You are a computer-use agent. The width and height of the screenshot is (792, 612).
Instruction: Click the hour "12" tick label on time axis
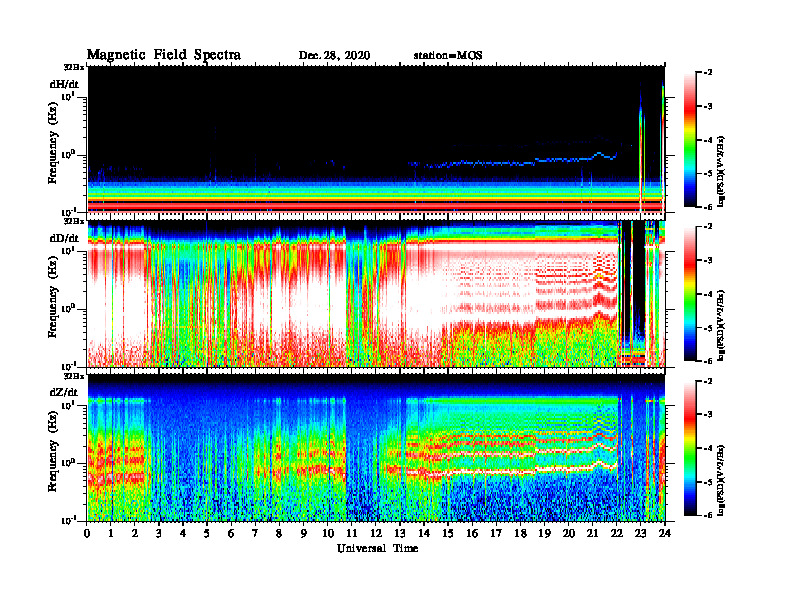(376, 534)
